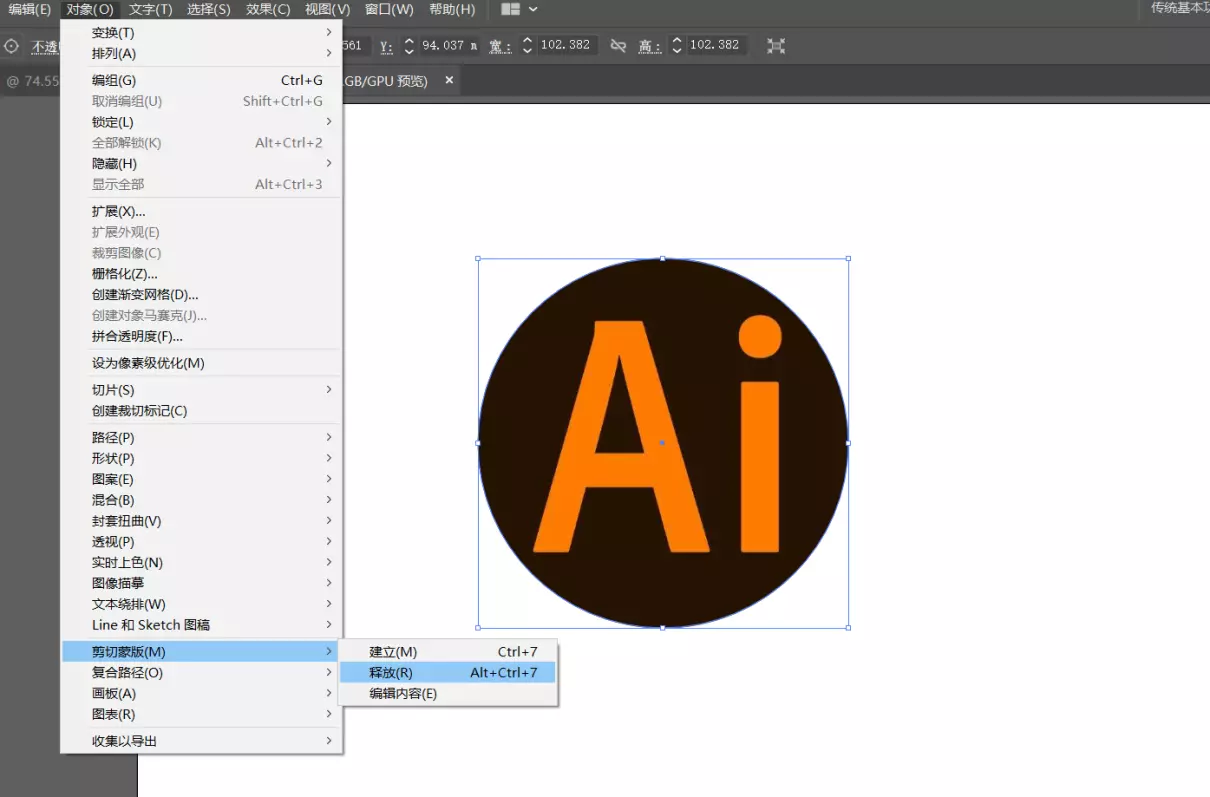Screen dimensions: 1210x797
Task: Select Release (释放) in clipping mask submenu
Action: point(391,673)
